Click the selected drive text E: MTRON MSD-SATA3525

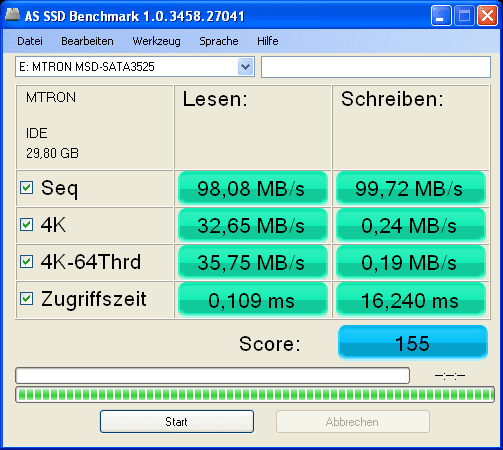tap(87, 67)
